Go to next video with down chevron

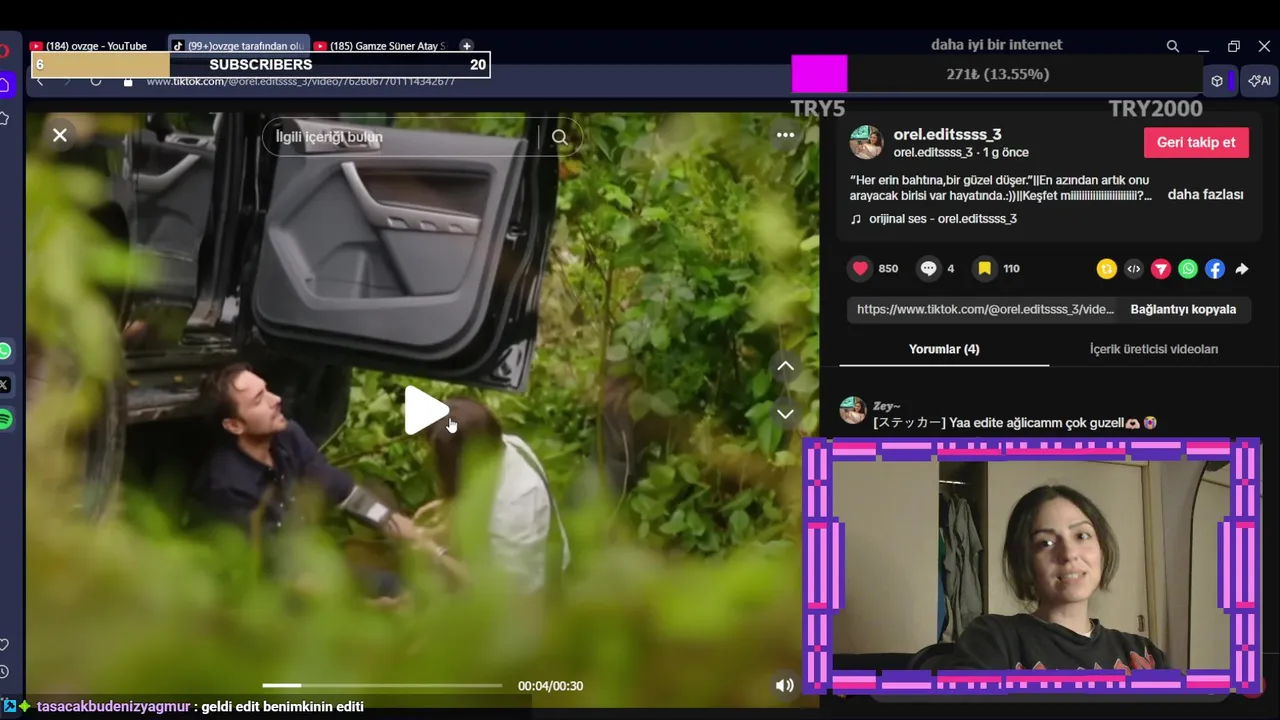786,413
